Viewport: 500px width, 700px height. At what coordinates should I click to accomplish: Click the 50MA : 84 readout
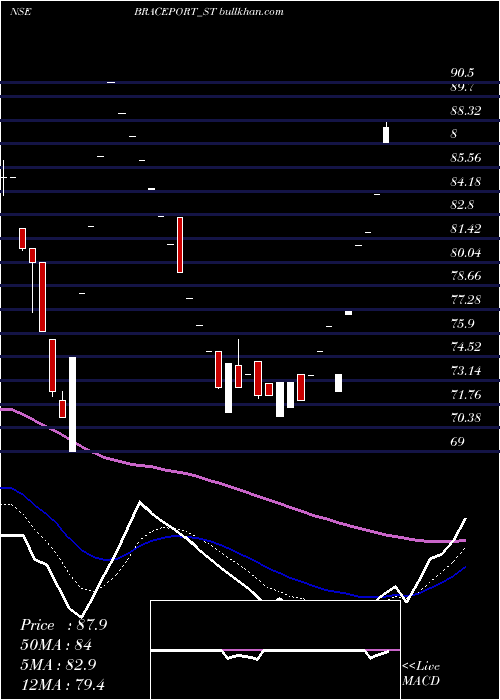click(56, 645)
